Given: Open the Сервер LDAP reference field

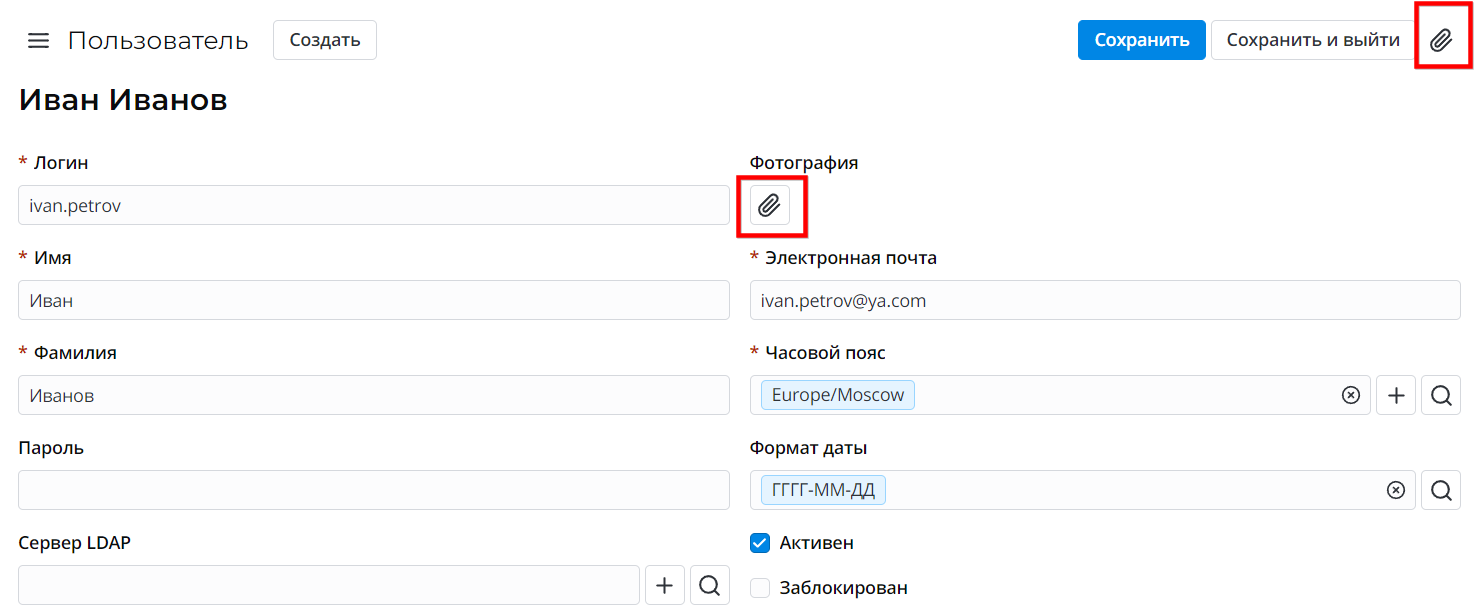Looking at the screenshot, I should pyautogui.click(x=328, y=585).
